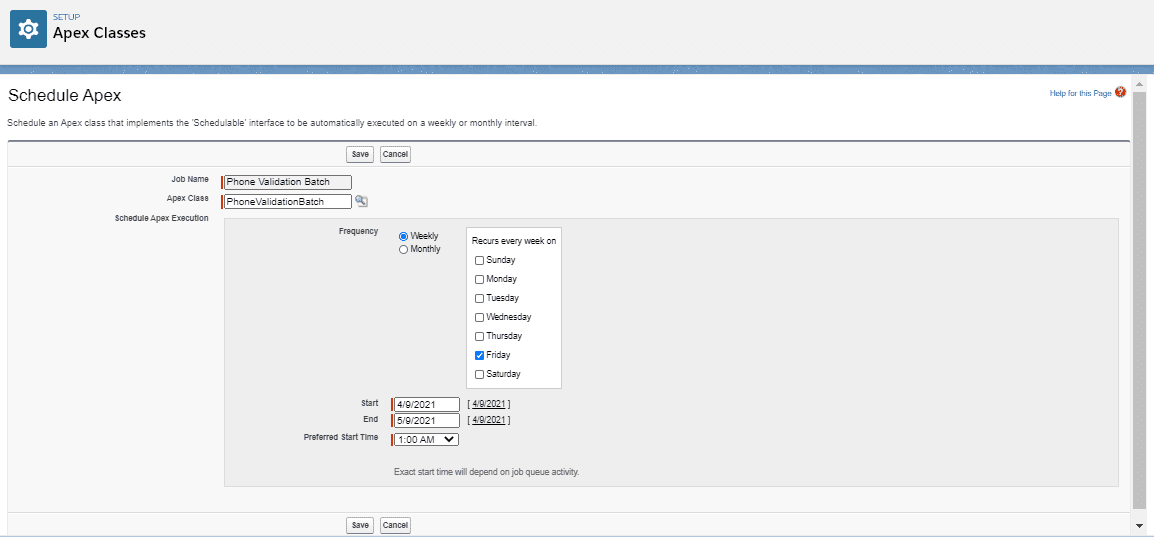Click the top Save button

pos(360,154)
